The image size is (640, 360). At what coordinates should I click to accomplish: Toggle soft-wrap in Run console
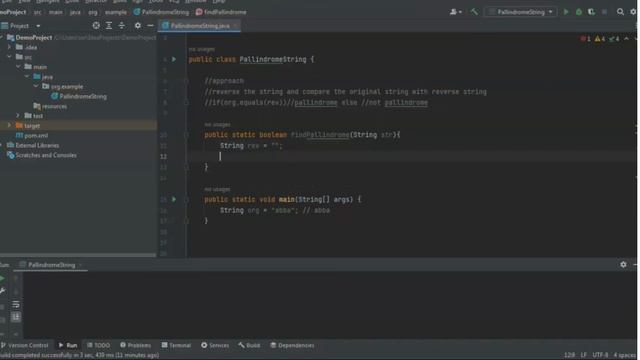click(16, 304)
